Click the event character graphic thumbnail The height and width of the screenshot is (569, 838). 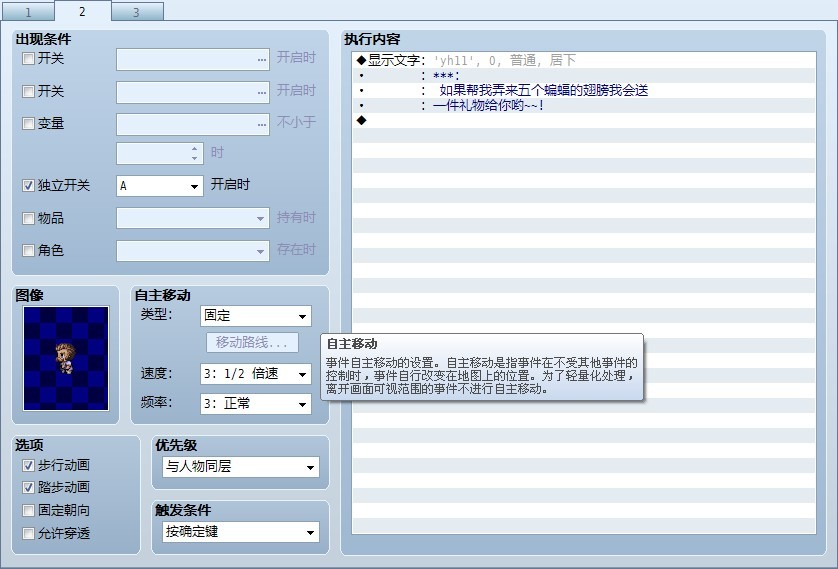pos(66,358)
